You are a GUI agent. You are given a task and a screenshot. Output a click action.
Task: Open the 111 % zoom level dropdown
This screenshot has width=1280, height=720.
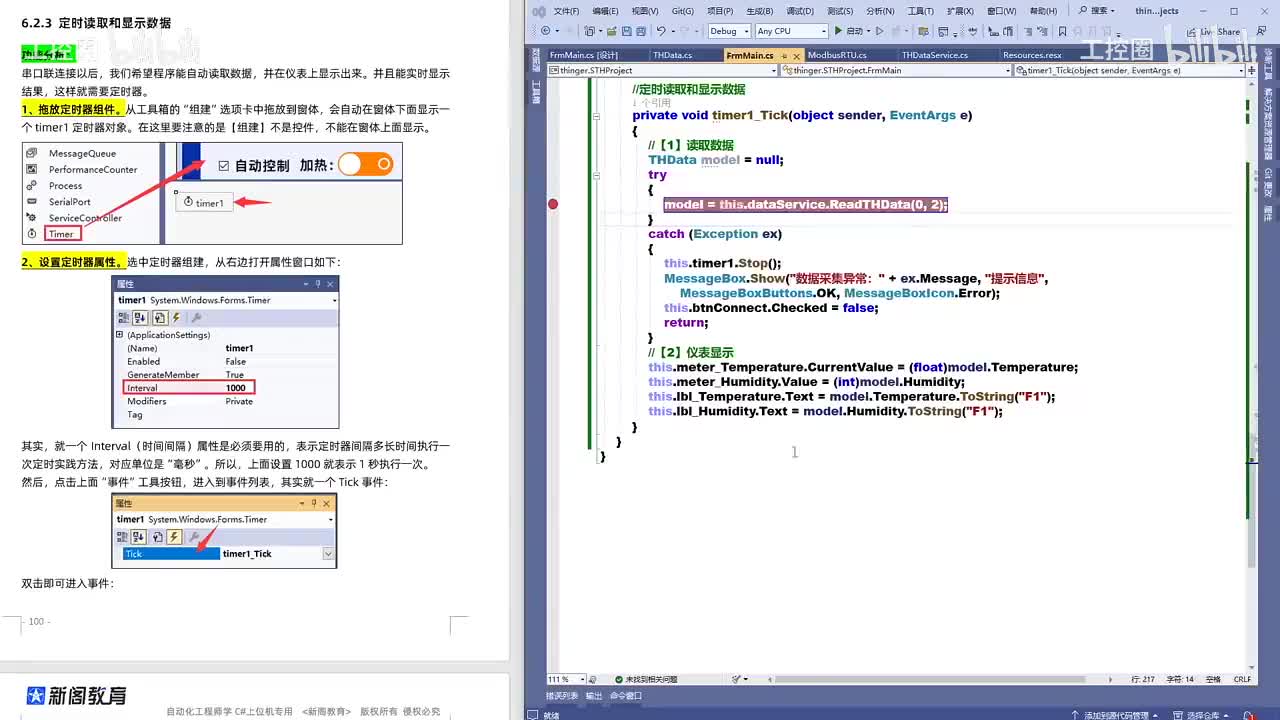565,679
